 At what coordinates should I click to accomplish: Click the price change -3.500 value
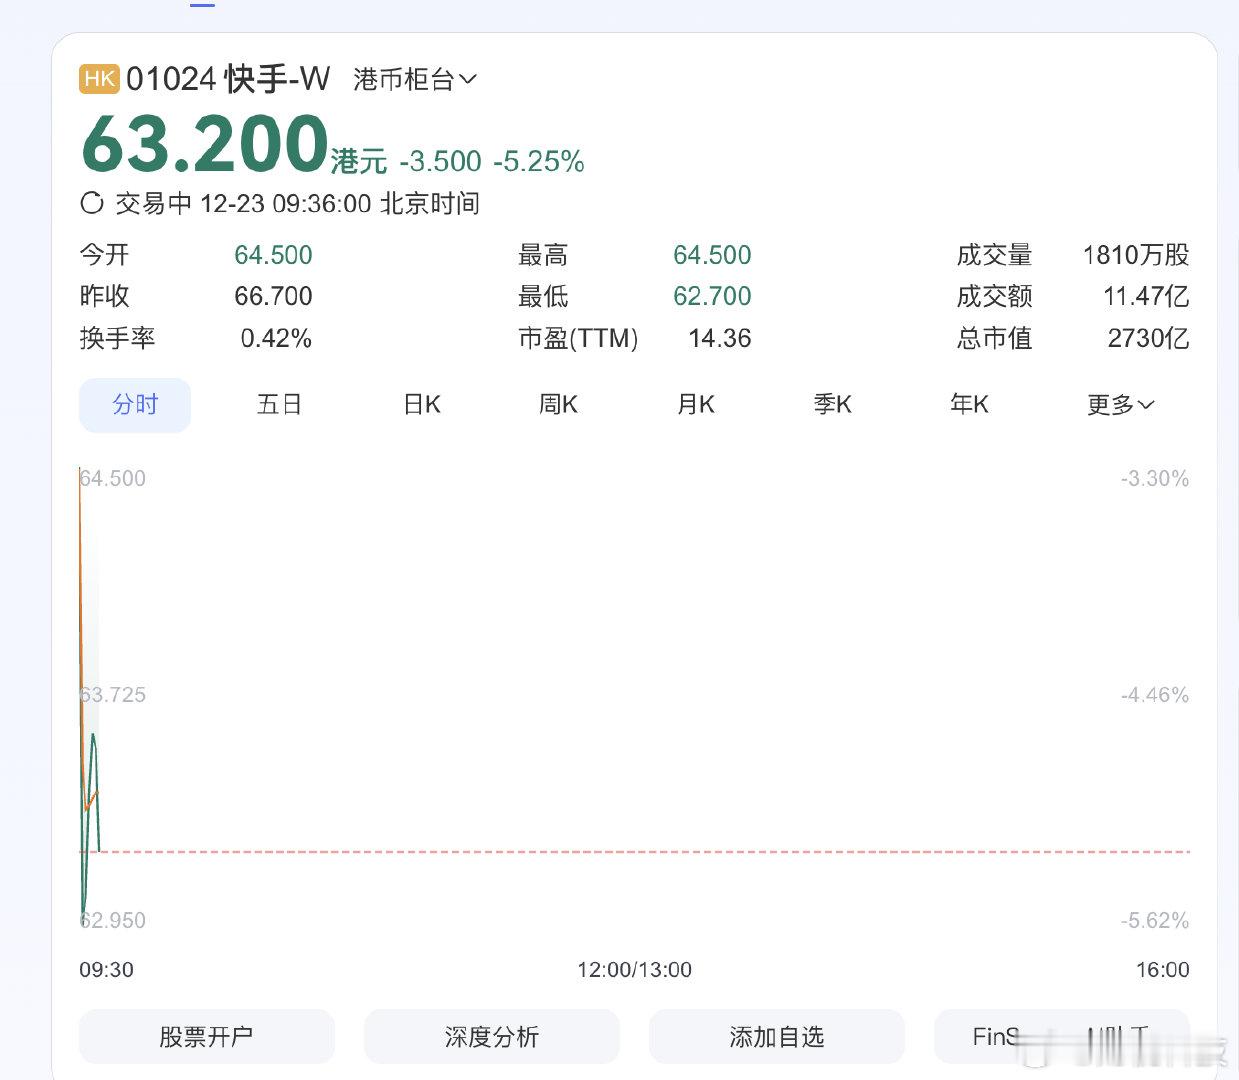click(x=441, y=161)
